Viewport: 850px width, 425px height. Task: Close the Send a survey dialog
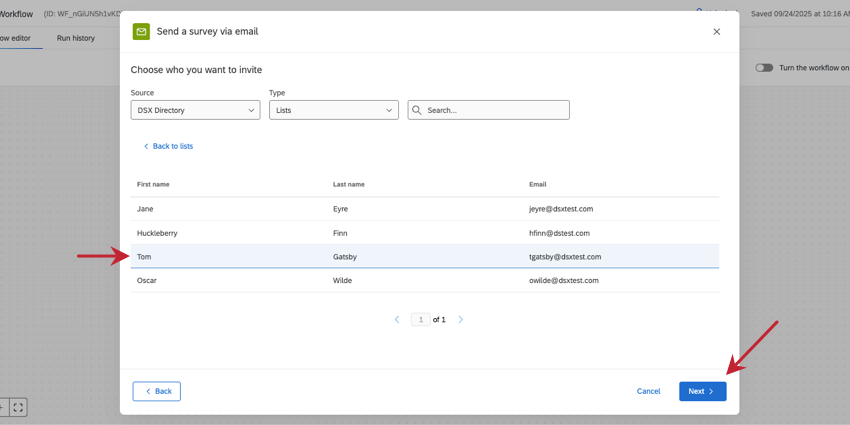[716, 32]
